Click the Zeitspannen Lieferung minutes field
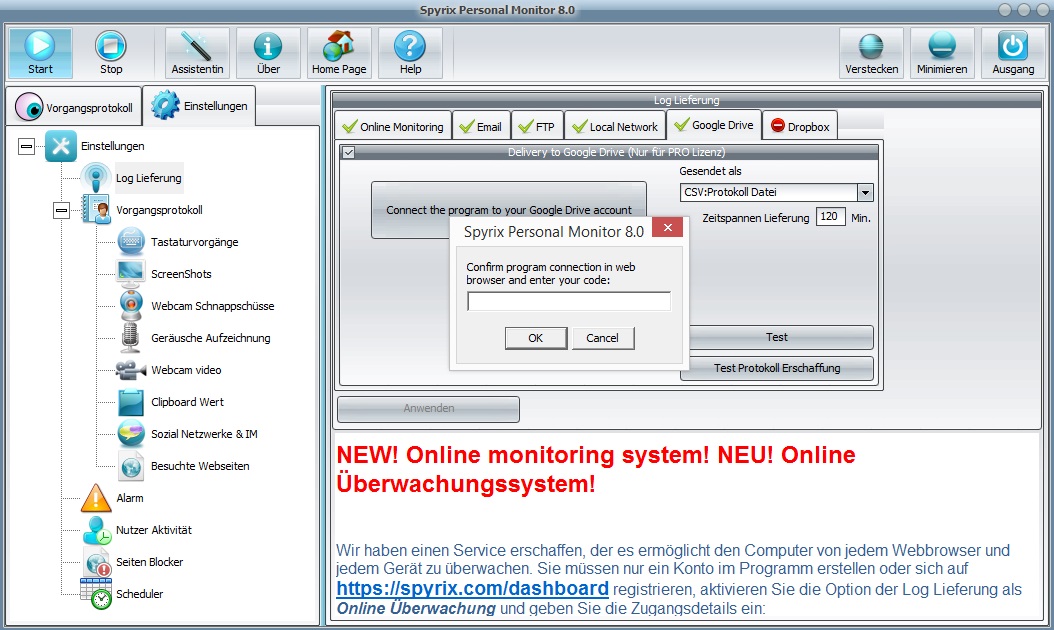 [830, 216]
